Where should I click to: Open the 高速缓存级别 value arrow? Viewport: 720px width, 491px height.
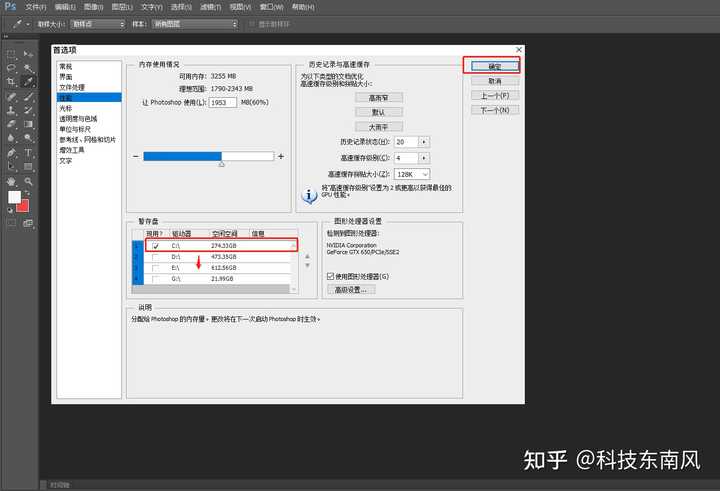tap(424, 158)
